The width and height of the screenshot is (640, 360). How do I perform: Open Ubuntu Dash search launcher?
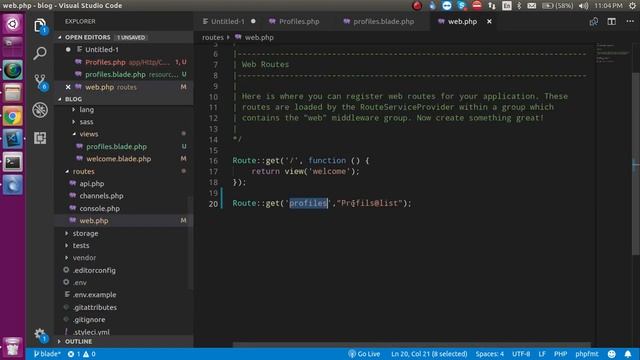point(13,24)
